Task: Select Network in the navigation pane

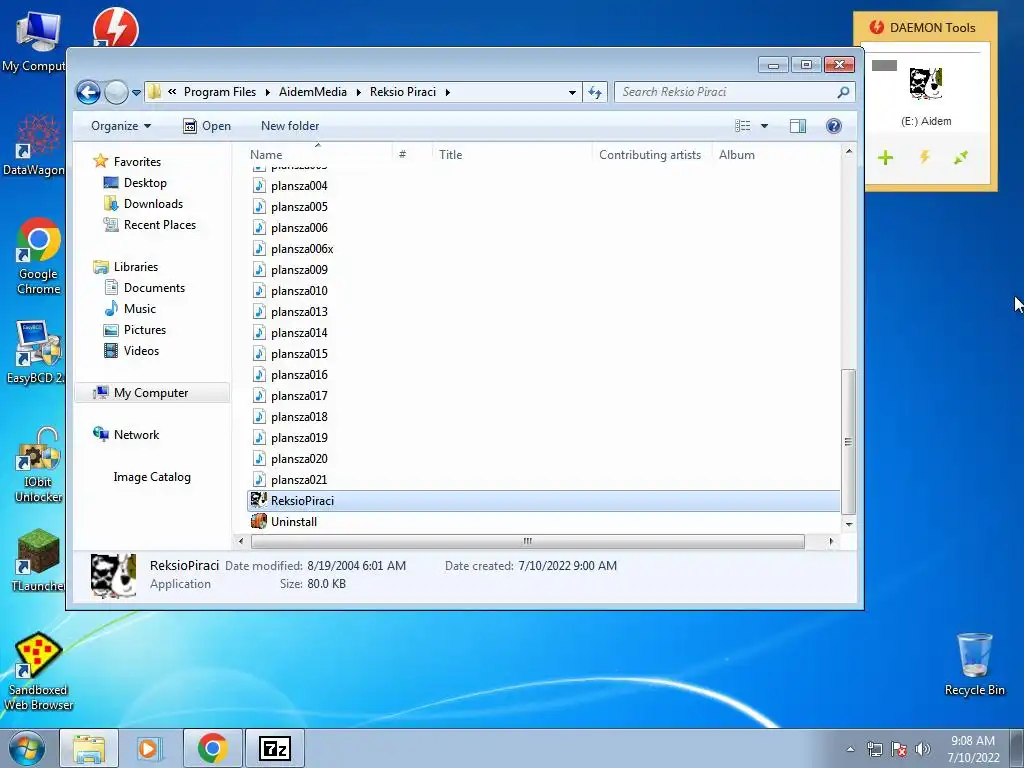Action: coord(136,435)
